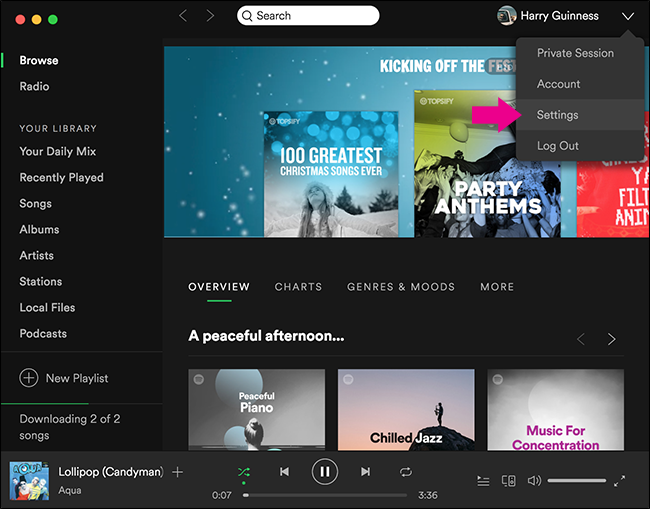Open 100 Greatest Christmas Songs Ever playlist
This screenshot has height=509, width=650.
coord(331,174)
